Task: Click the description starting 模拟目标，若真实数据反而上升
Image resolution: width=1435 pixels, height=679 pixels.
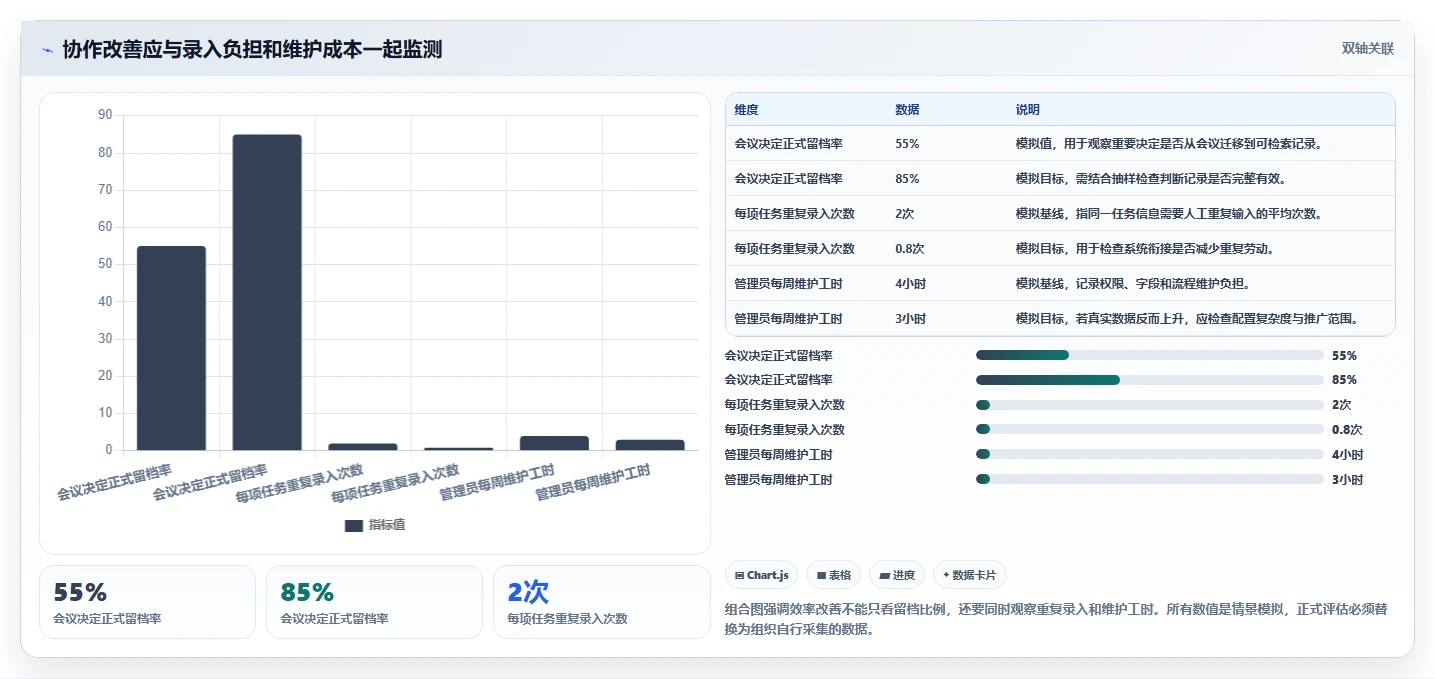Action: (1190, 319)
